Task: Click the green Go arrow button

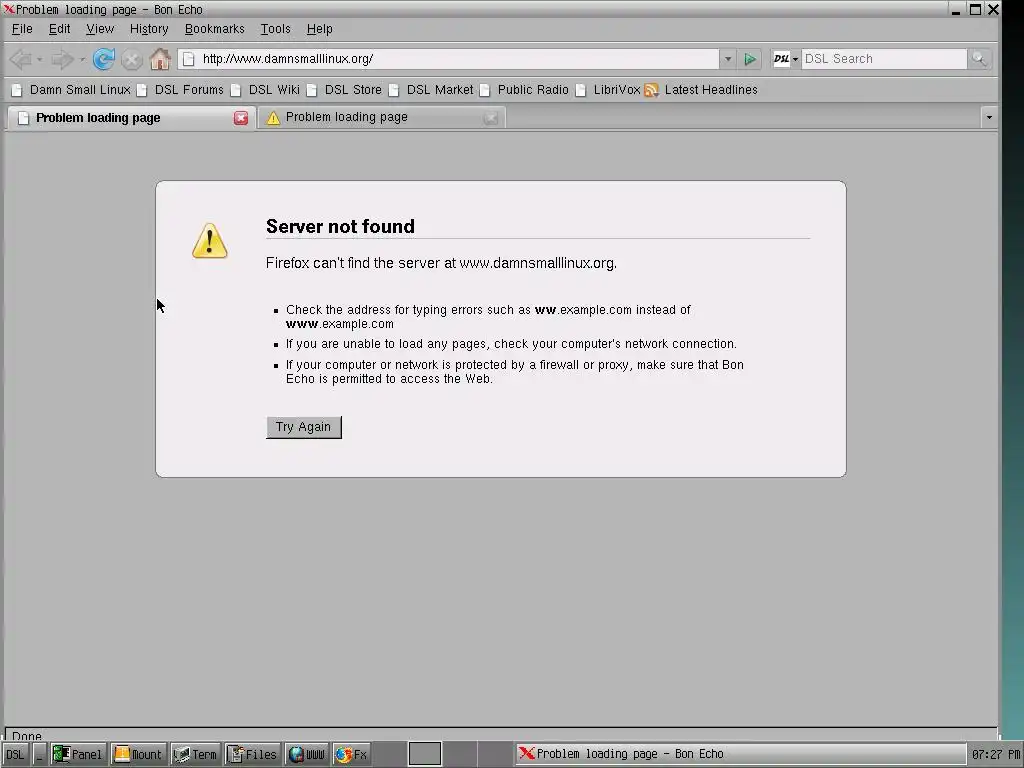Action: 750,59
